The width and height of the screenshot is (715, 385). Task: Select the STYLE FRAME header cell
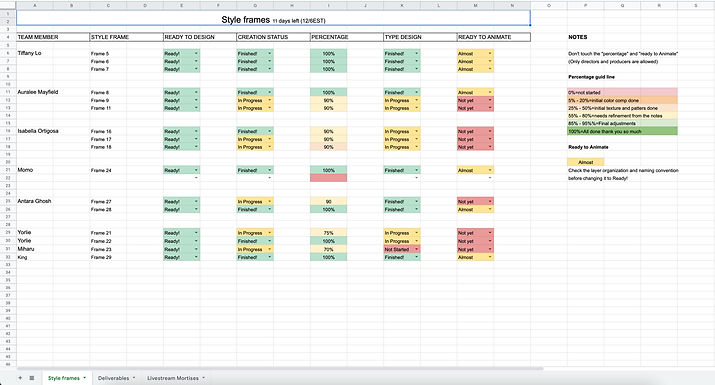pos(126,37)
